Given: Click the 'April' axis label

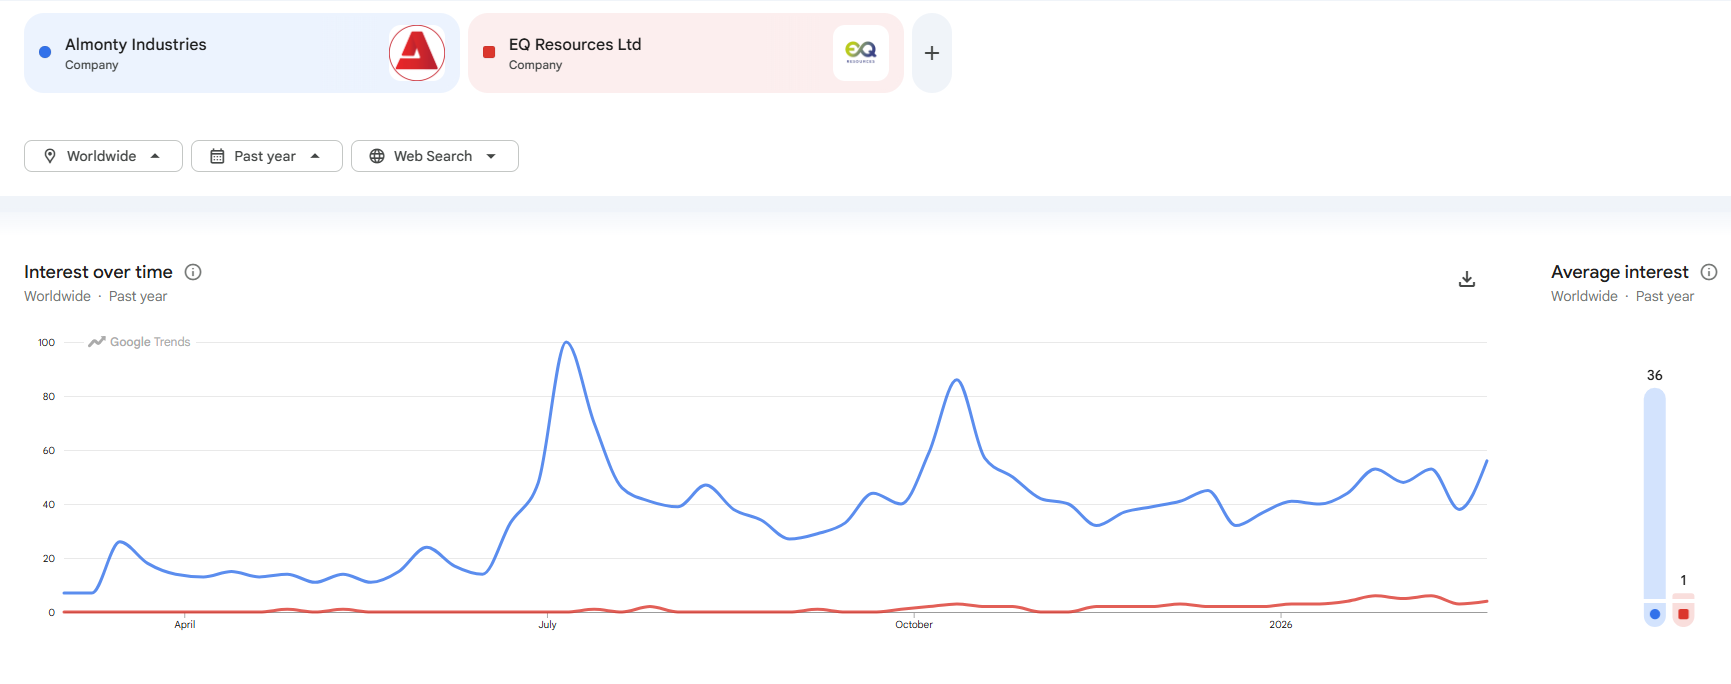Looking at the screenshot, I should point(185,624).
